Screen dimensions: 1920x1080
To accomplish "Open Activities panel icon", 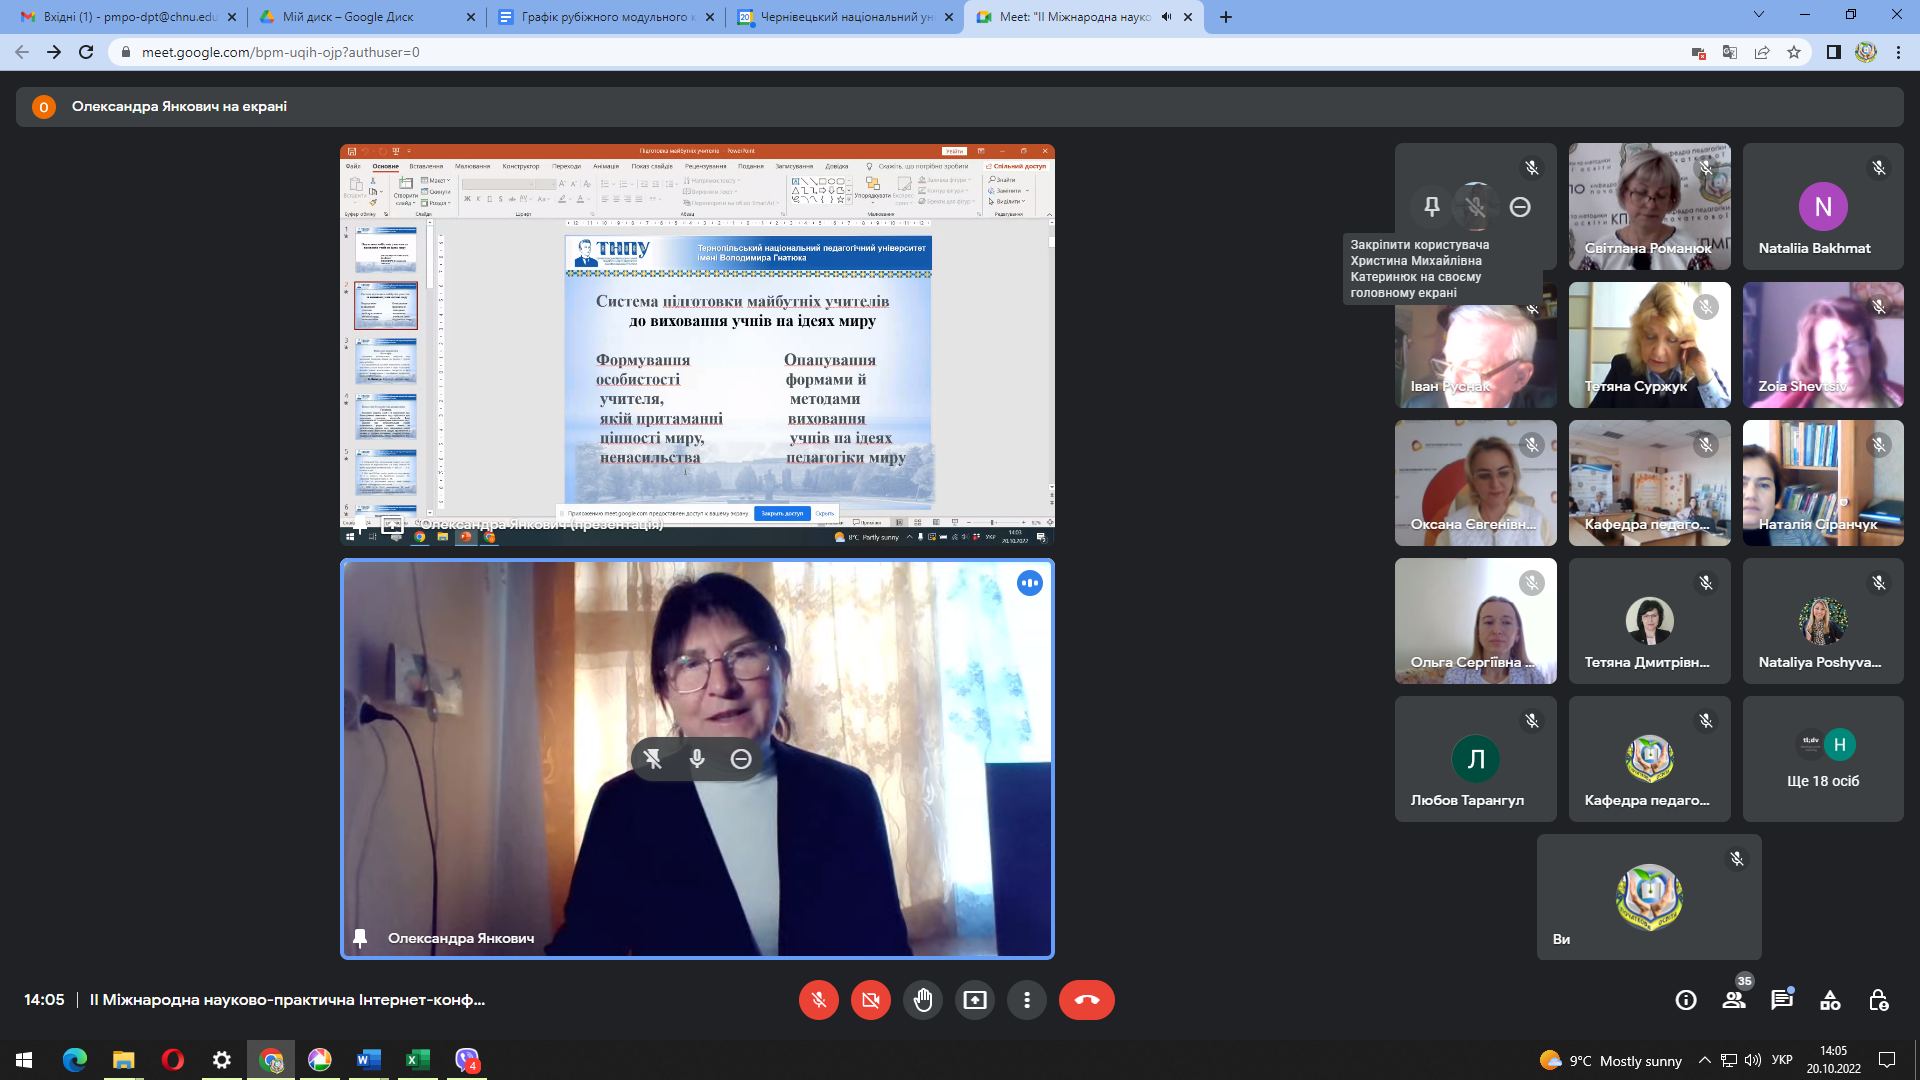I will [1830, 1000].
